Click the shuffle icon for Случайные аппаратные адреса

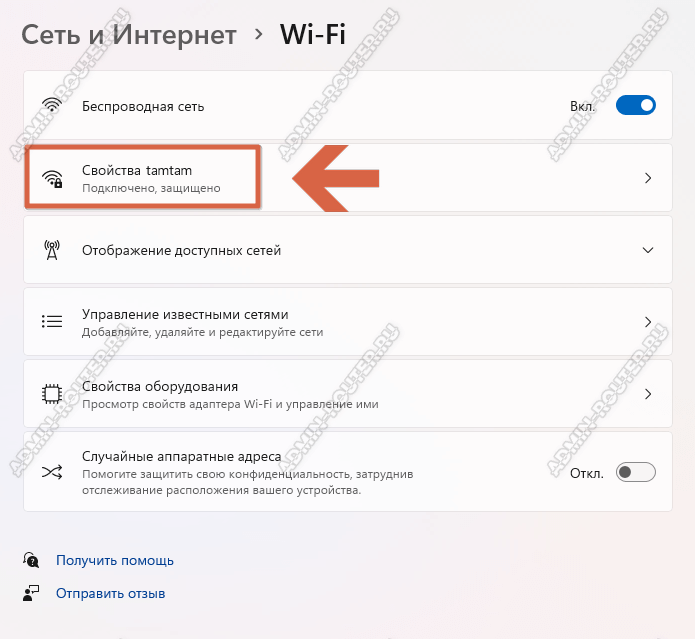pyautogui.click(x=52, y=472)
